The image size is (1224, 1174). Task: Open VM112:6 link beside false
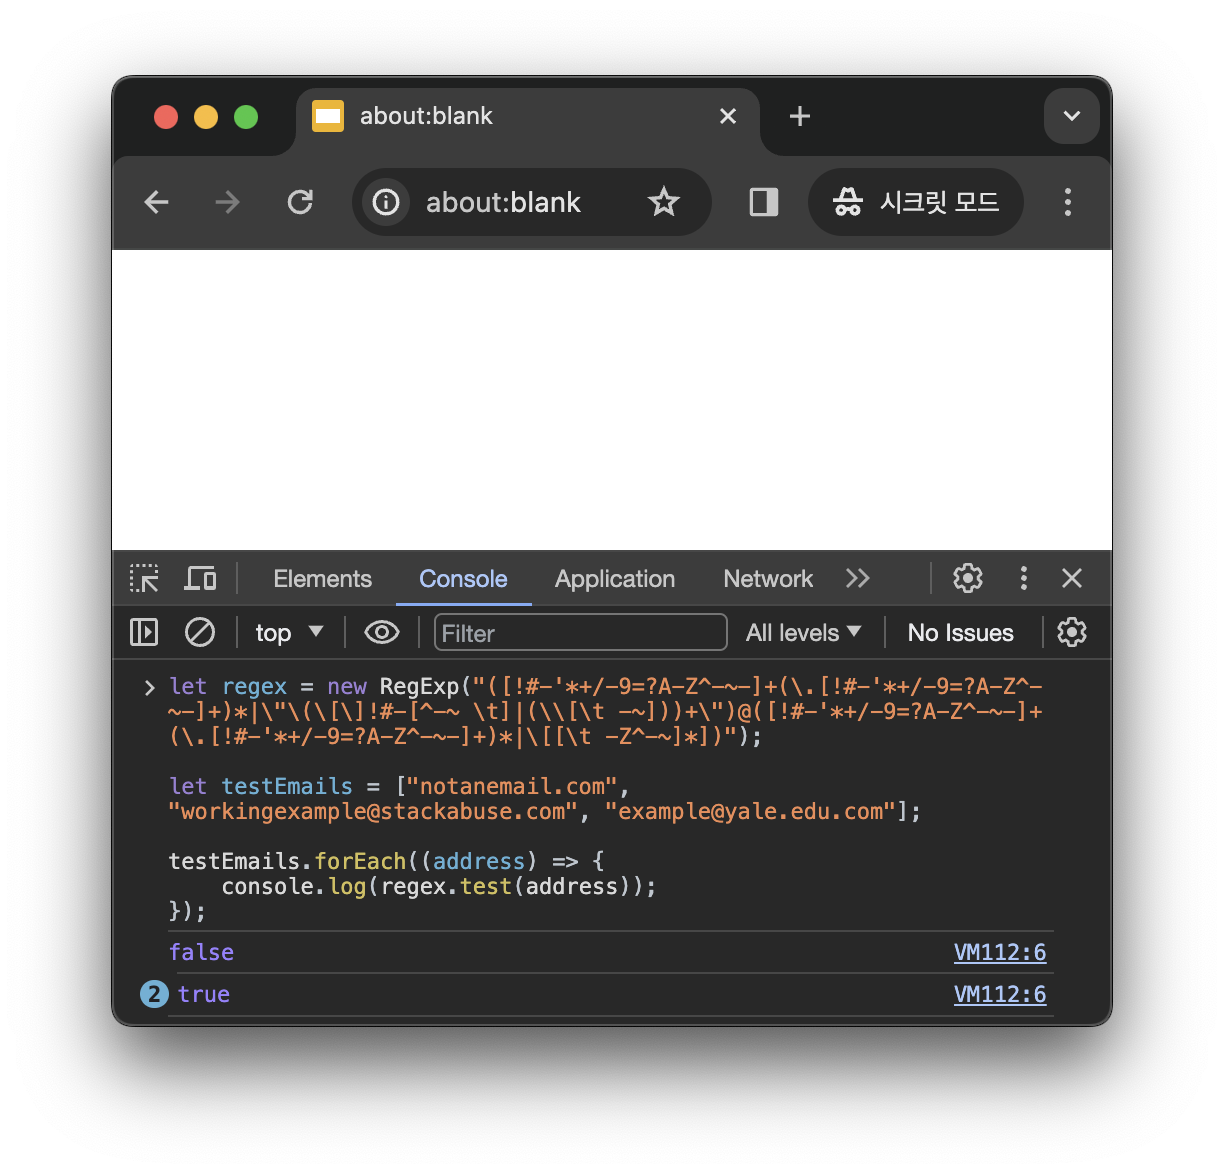pos(1000,952)
